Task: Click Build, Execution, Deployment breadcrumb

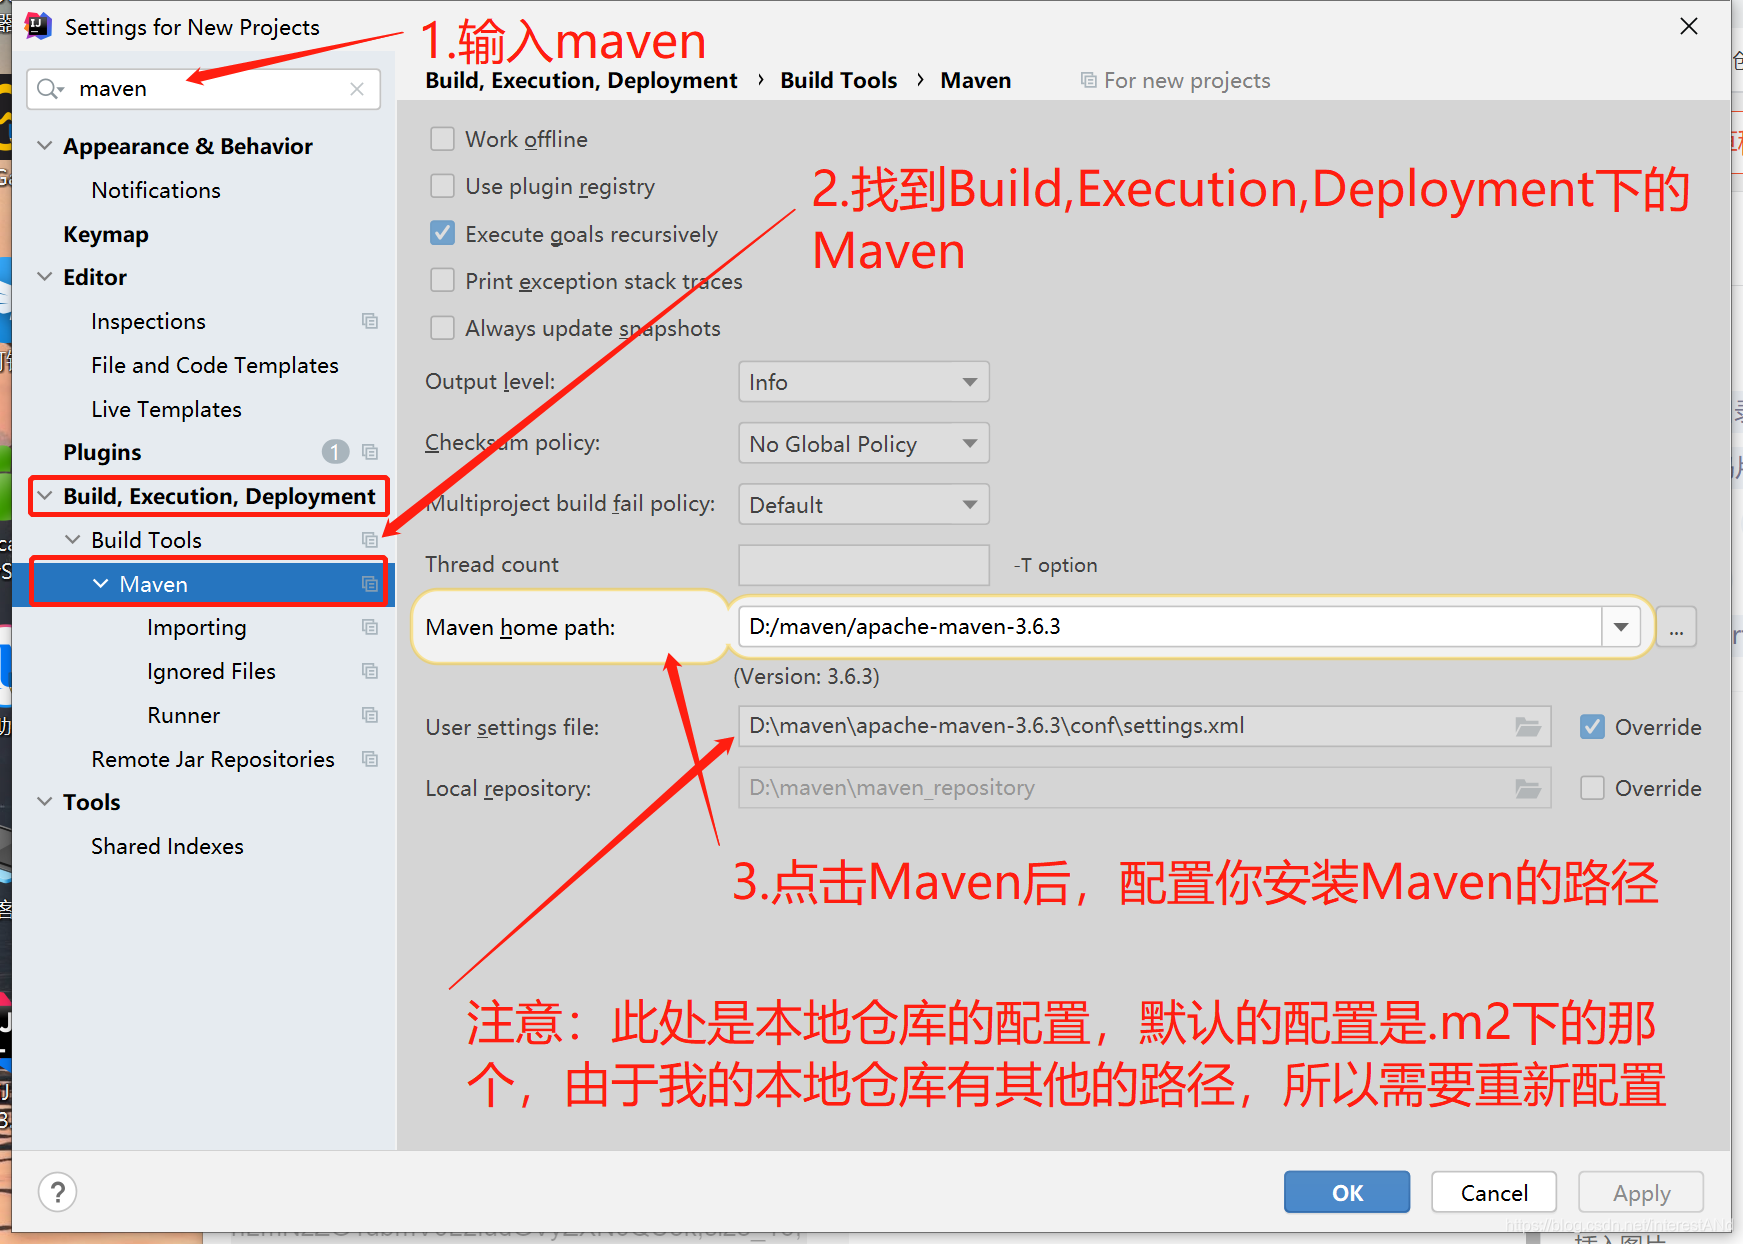Action: click(x=581, y=80)
